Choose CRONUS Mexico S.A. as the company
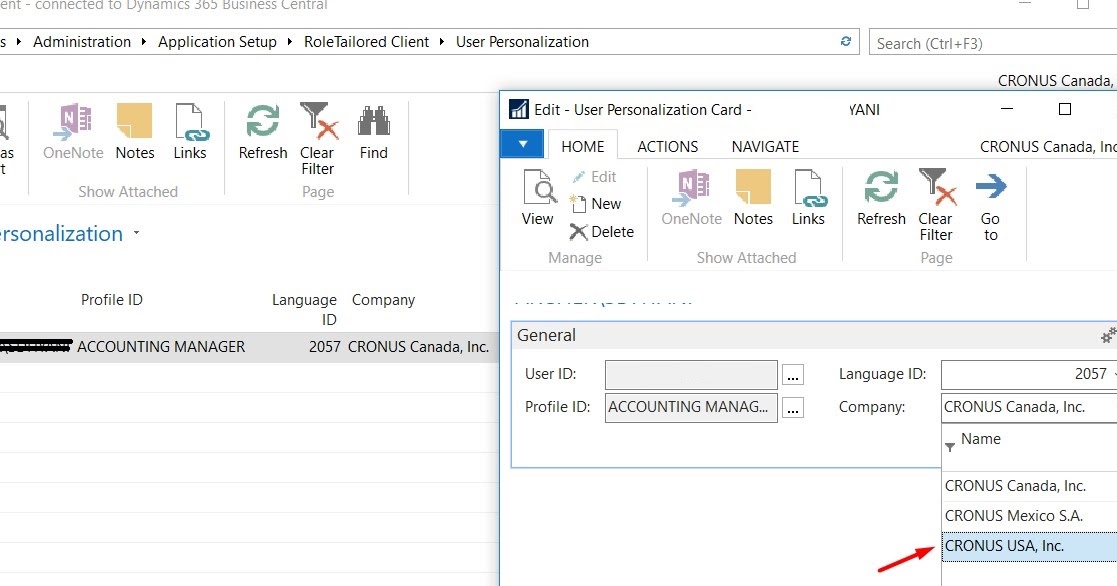Image resolution: width=1117 pixels, height=586 pixels. tap(1010, 515)
